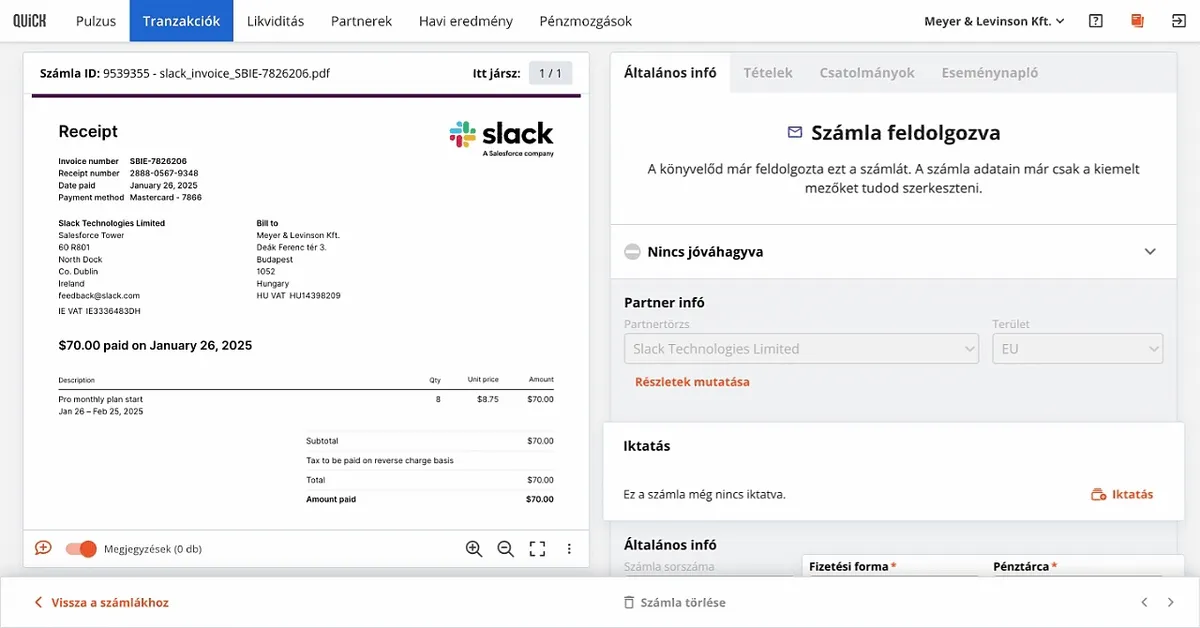Show the Eseménynapló tab
This screenshot has width=1200, height=628.
[x=990, y=73]
